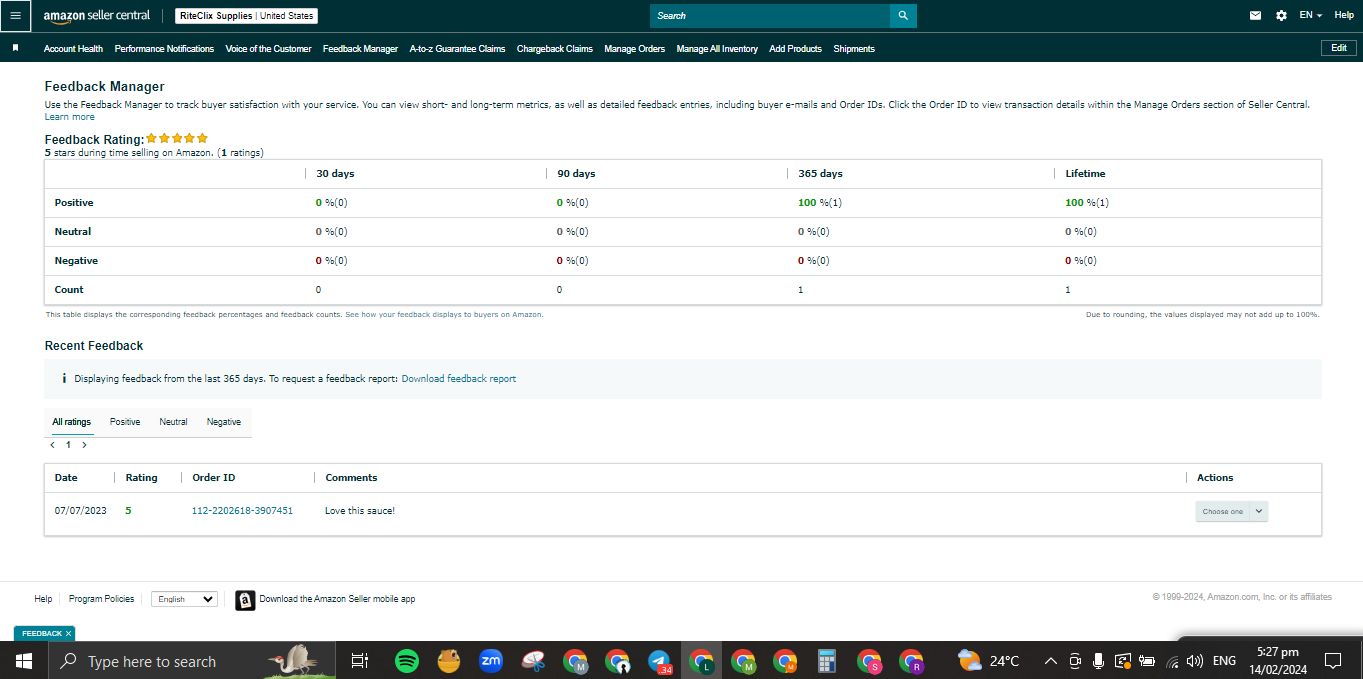Image resolution: width=1363 pixels, height=679 pixels.
Task: Select the All ratings tab
Action: click(71, 422)
